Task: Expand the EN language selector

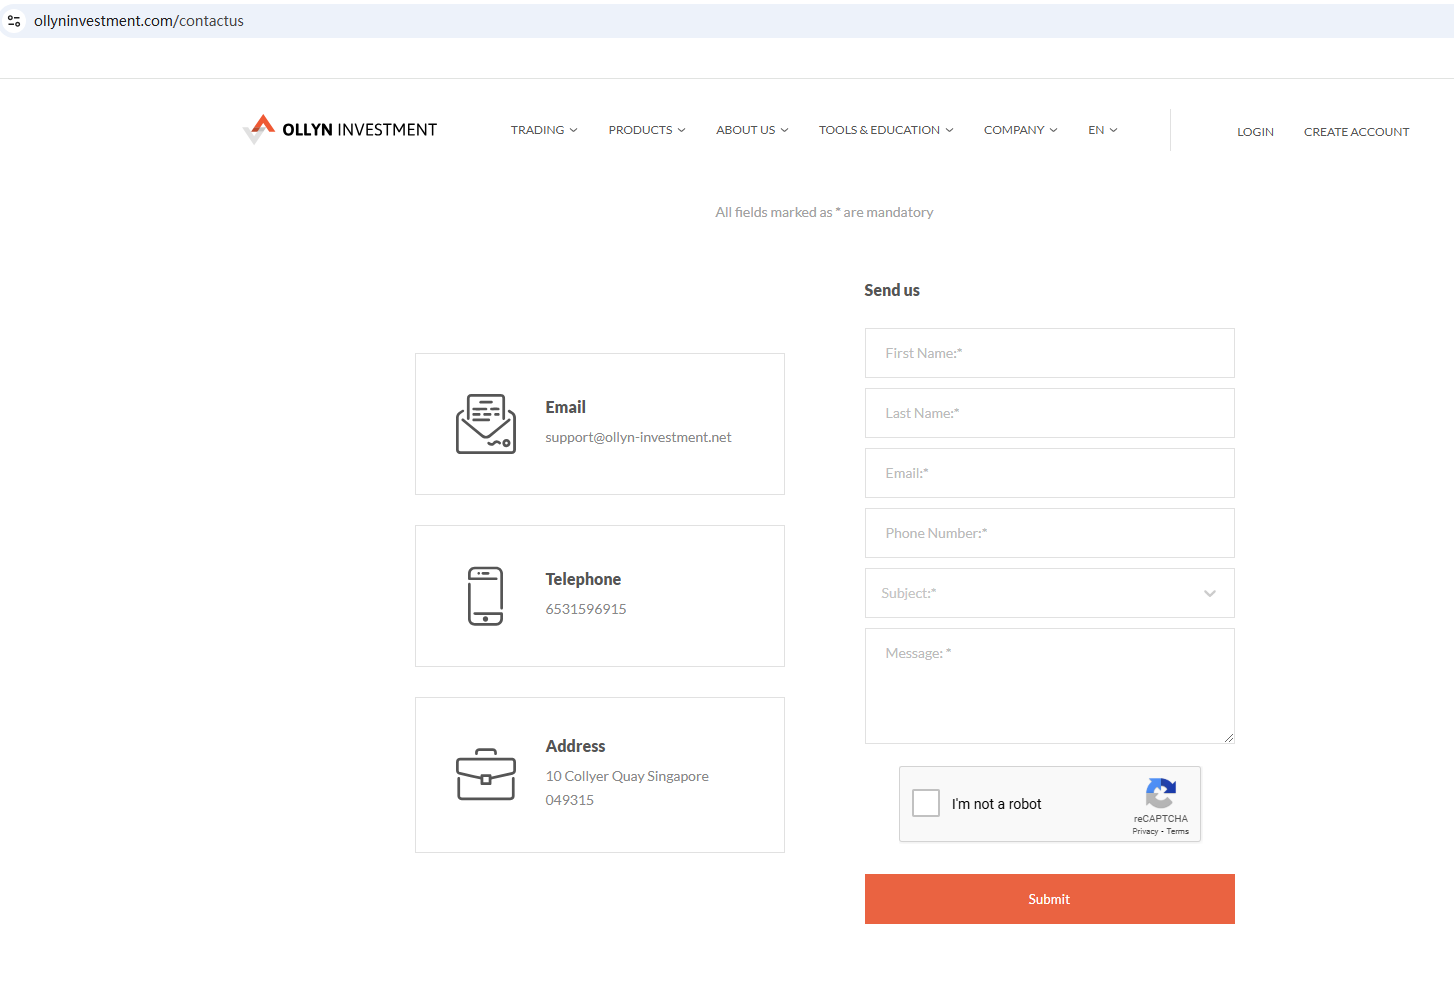Action: pyautogui.click(x=1102, y=130)
